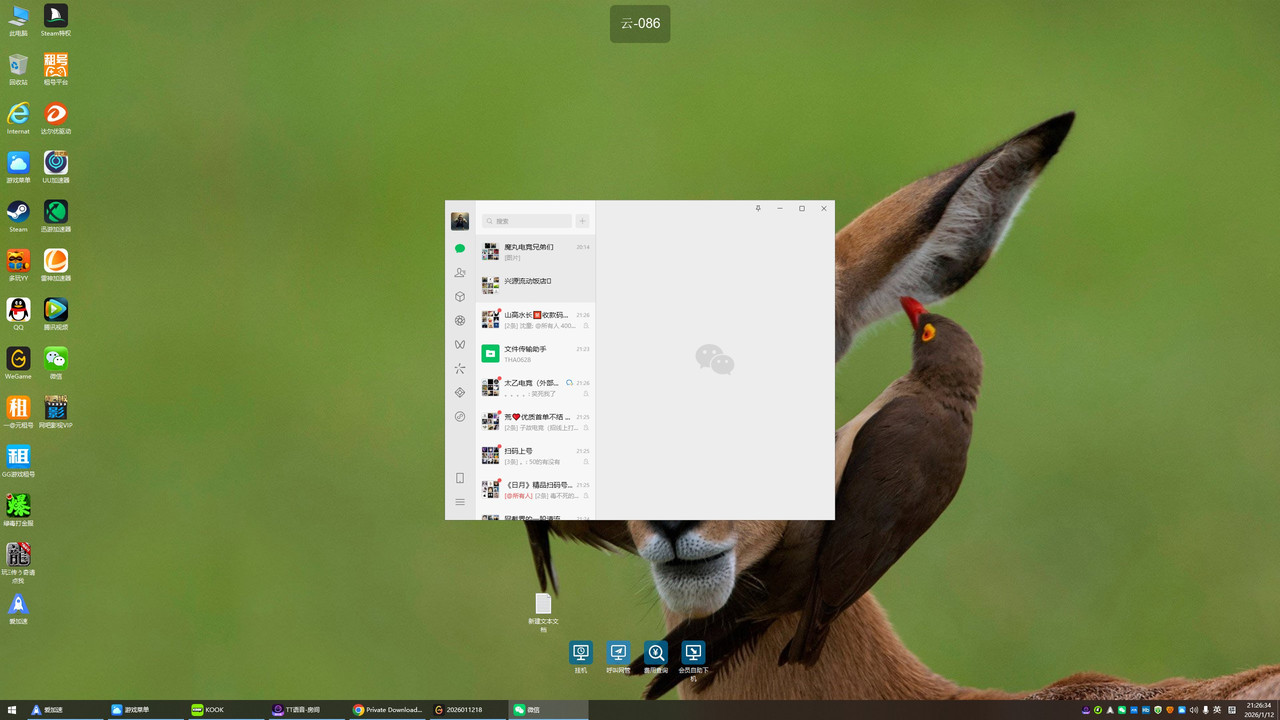Open the Windows Start button
The image size is (1280, 720).
[12, 710]
